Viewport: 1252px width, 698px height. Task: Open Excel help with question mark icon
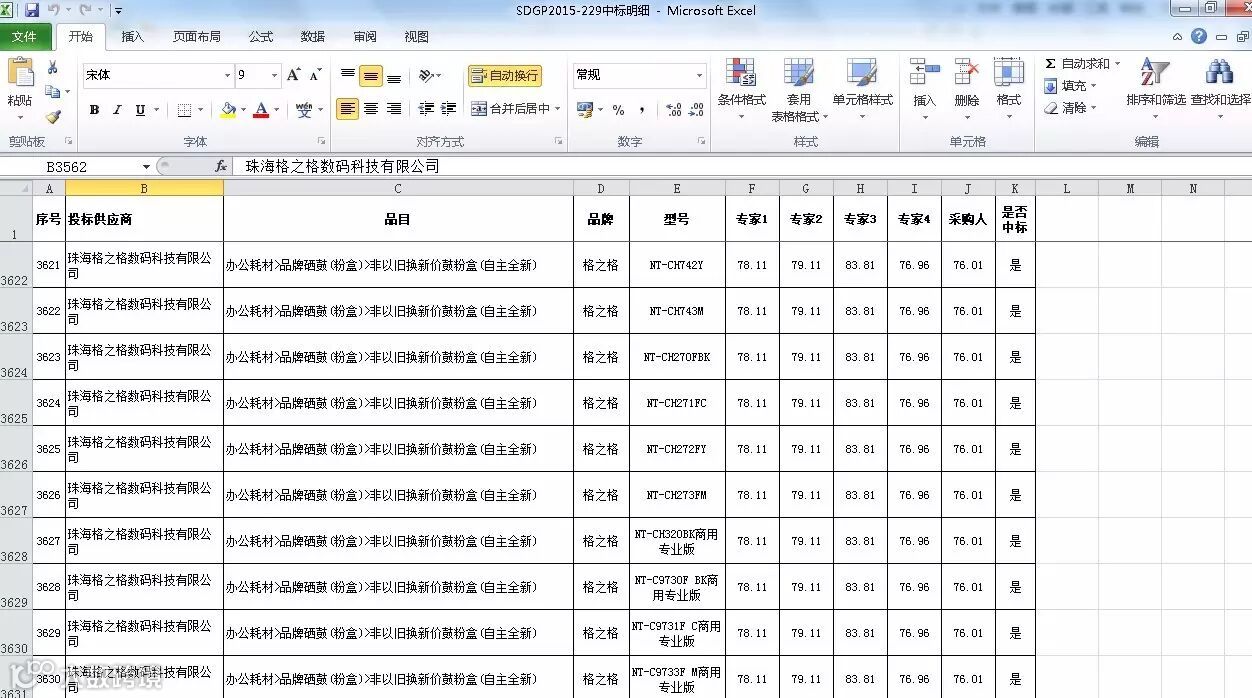coord(1198,36)
